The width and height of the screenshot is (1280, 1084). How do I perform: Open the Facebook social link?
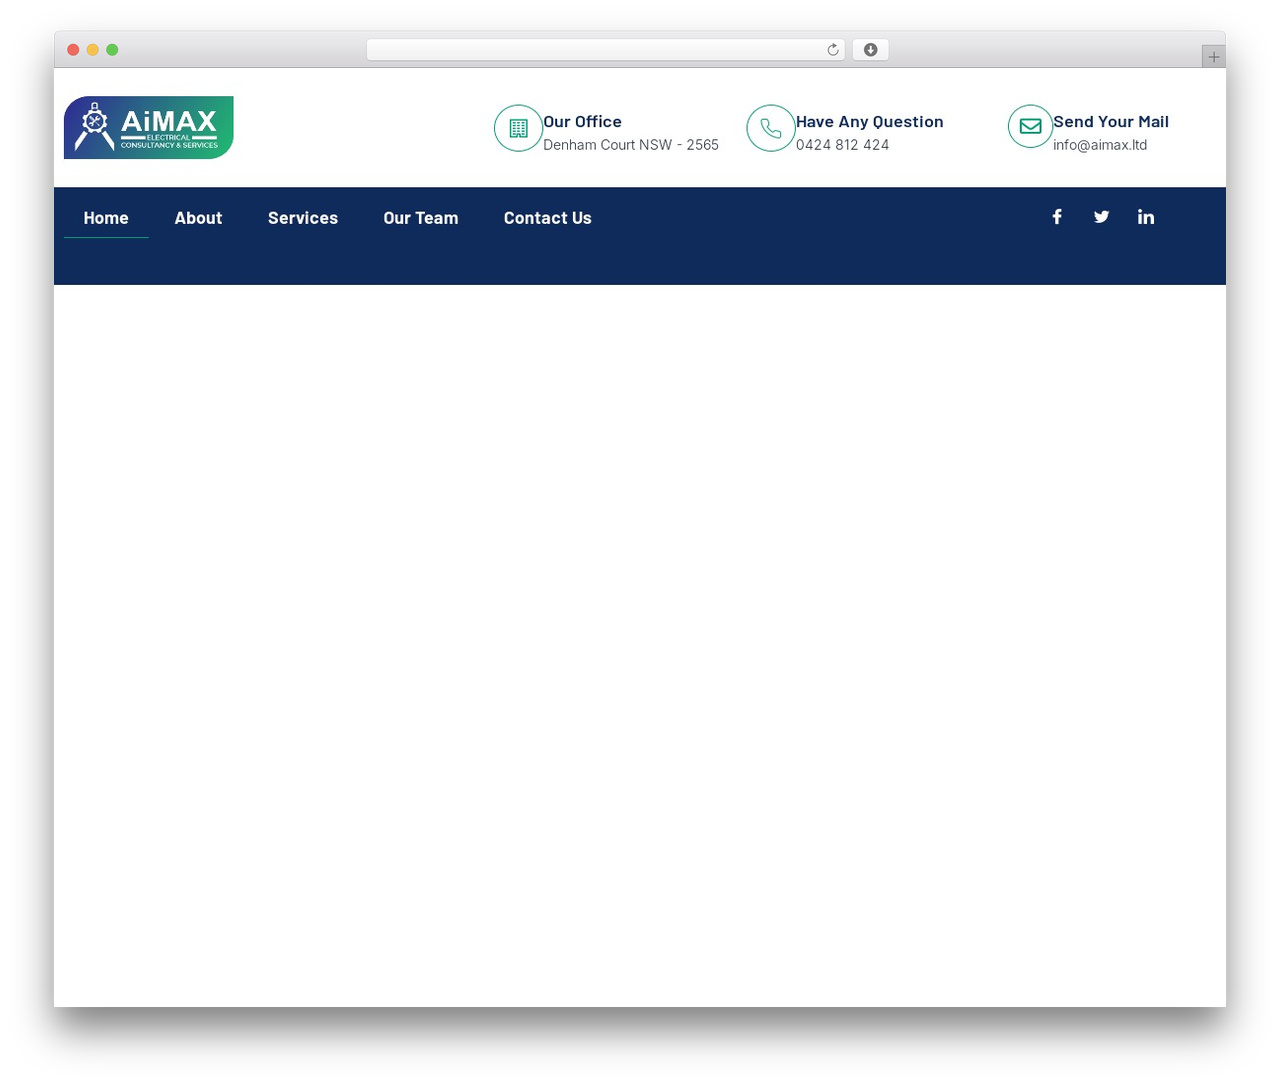[x=1057, y=217]
